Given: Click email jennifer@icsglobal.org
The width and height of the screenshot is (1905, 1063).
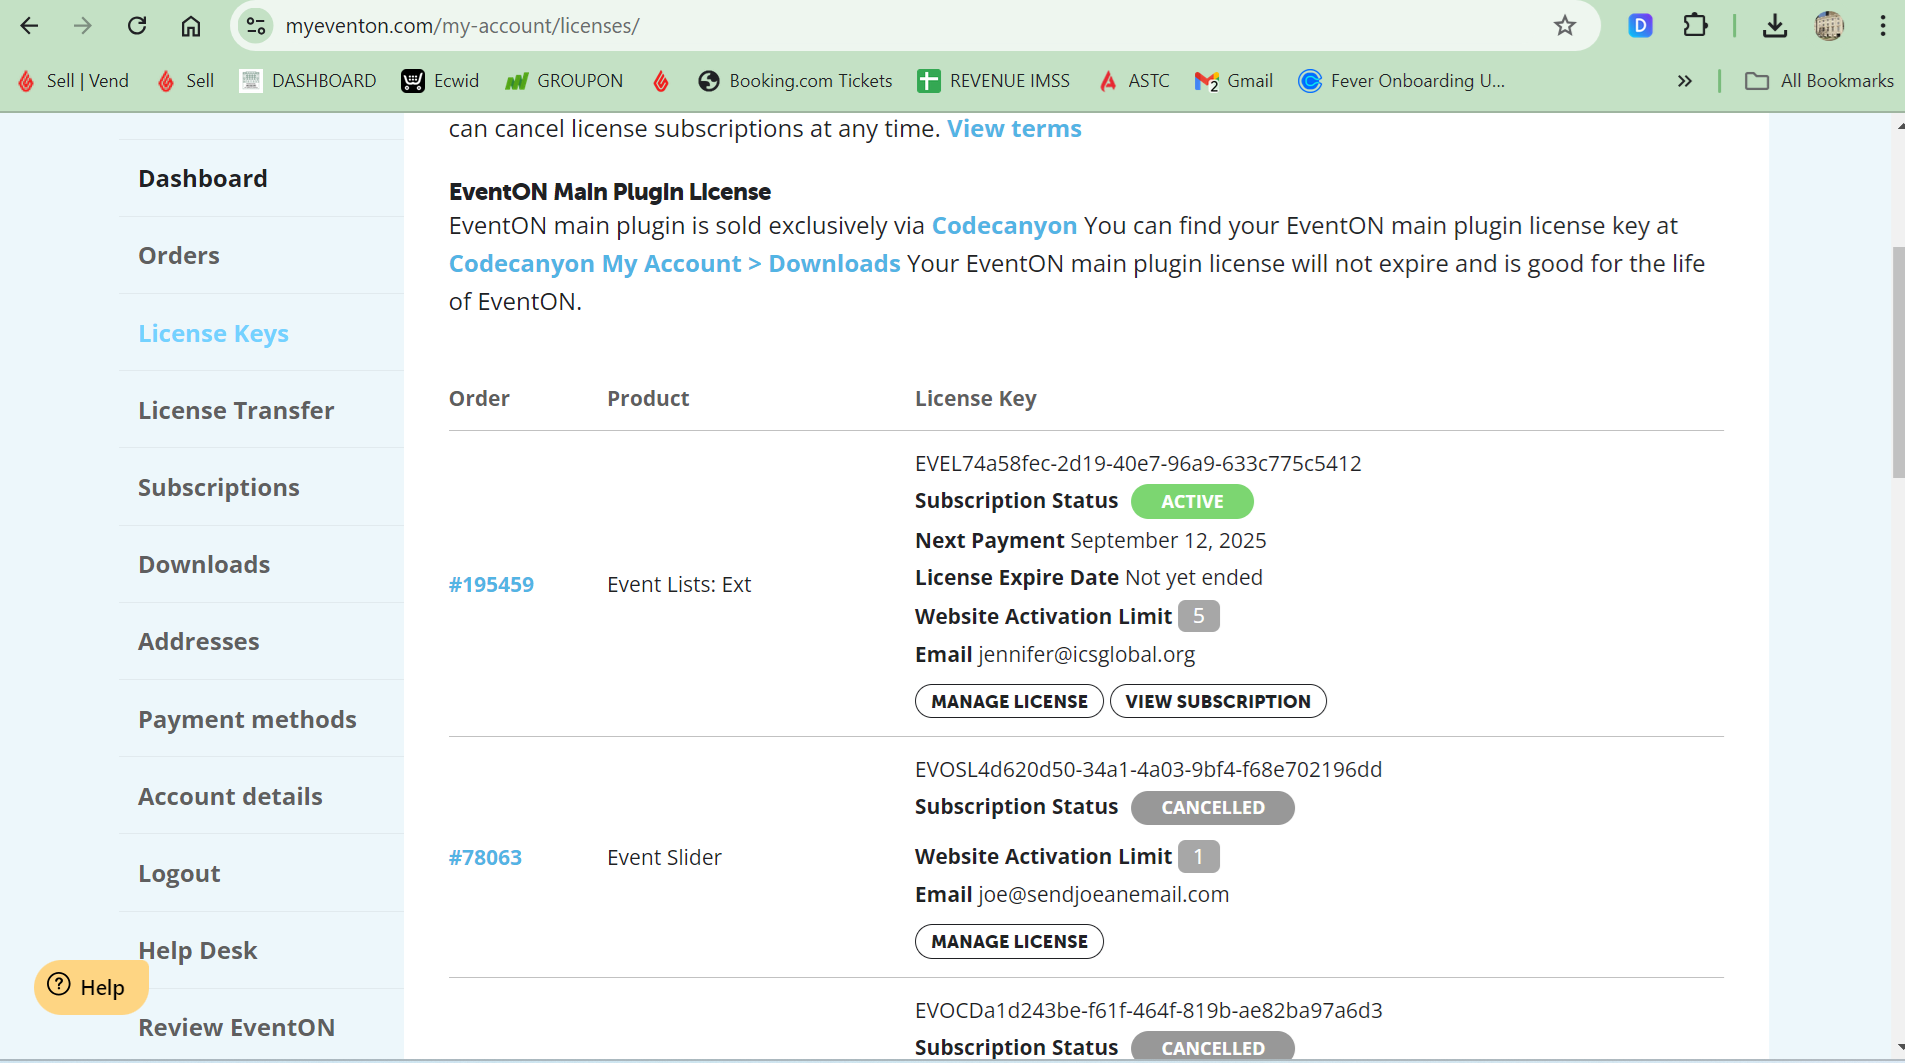Looking at the screenshot, I should point(1087,655).
